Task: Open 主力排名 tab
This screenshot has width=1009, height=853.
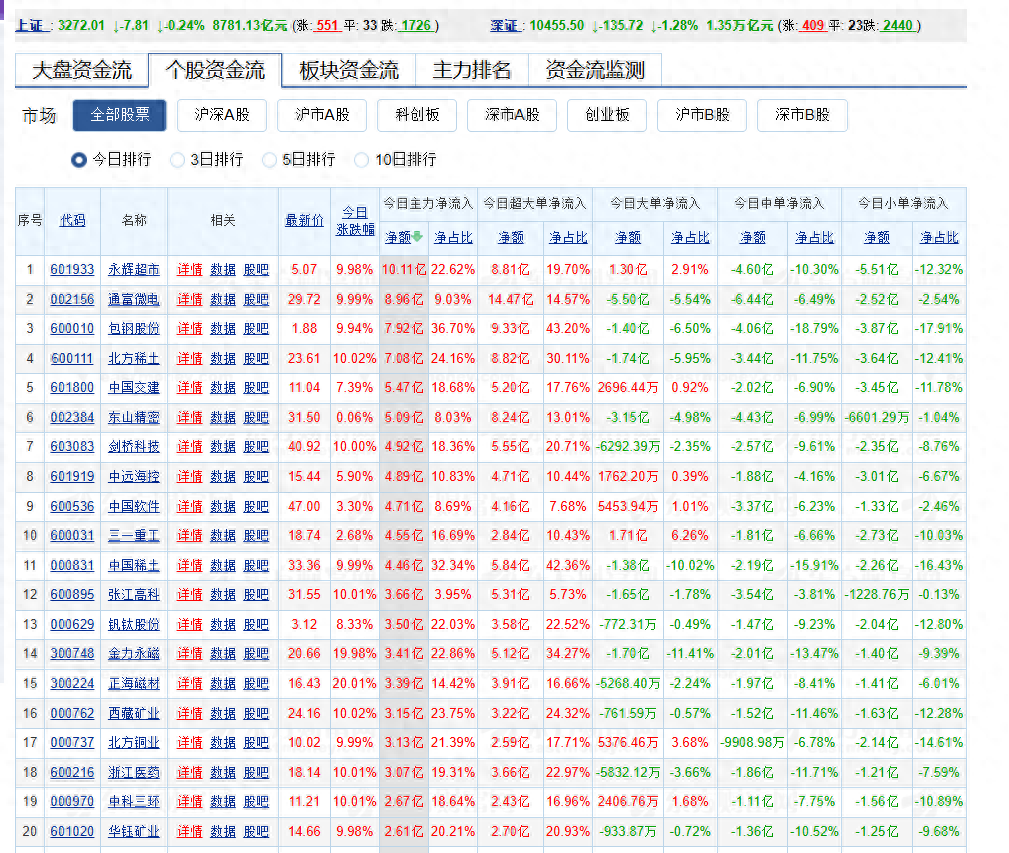Action: tap(472, 70)
